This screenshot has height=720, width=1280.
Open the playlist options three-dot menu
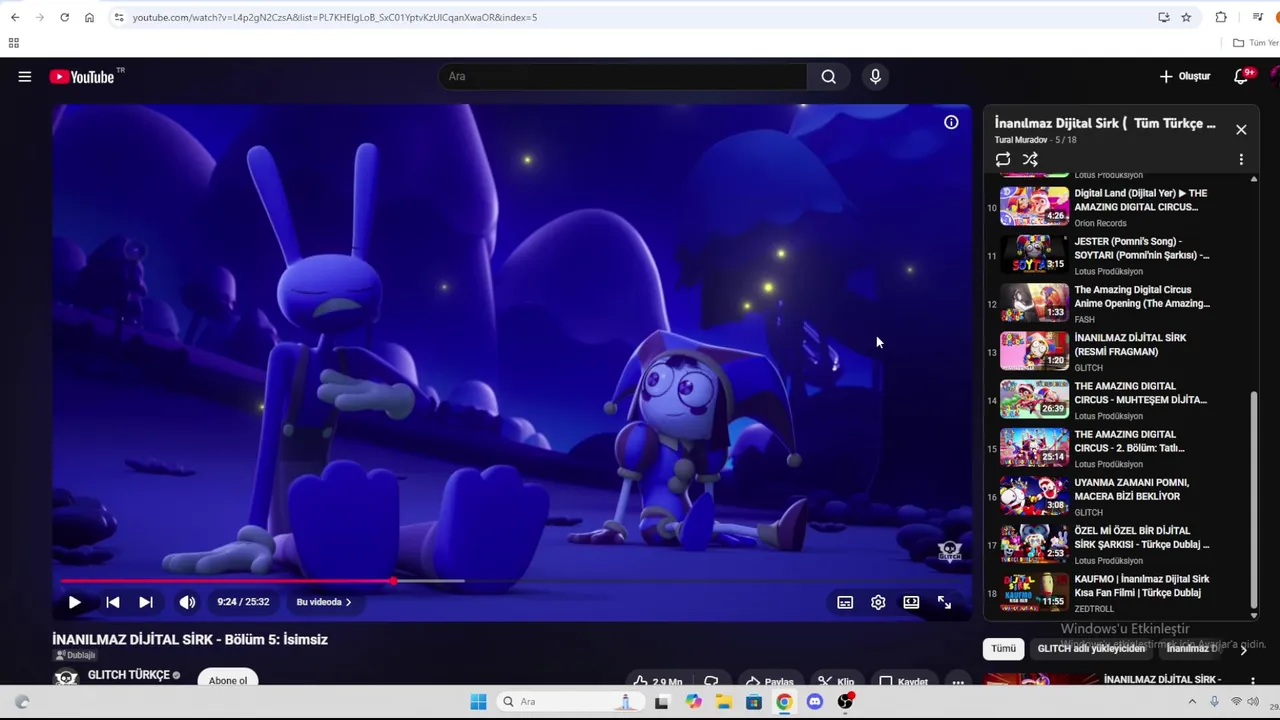1241,160
